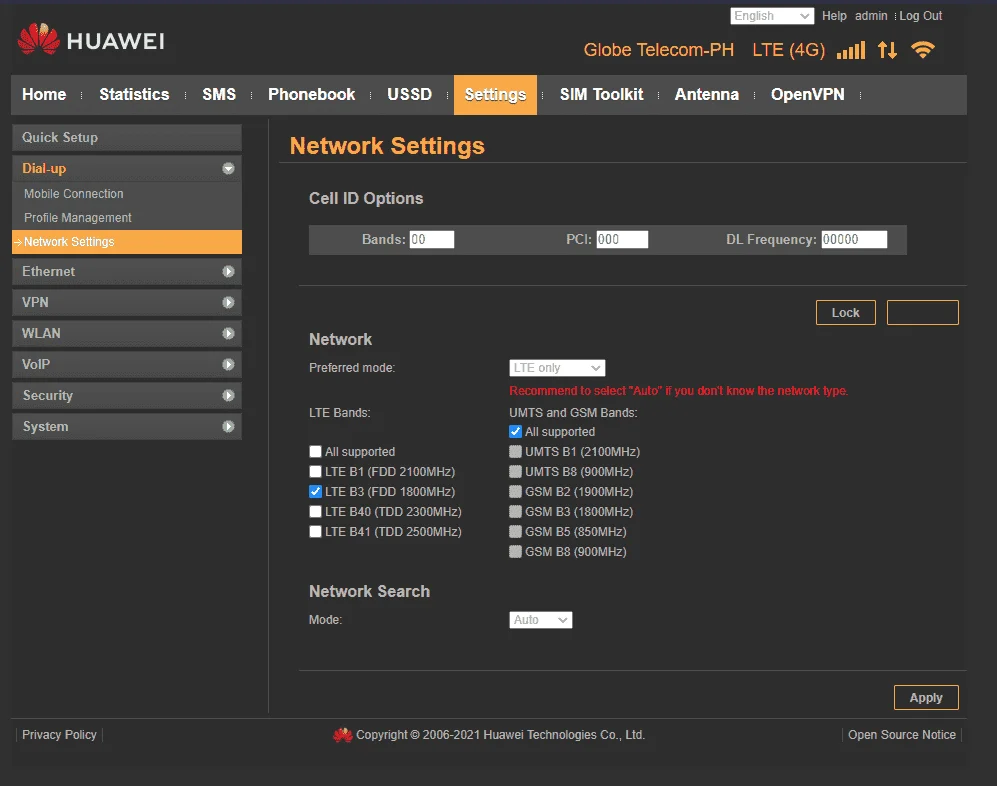This screenshot has width=997, height=786.
Task: Enable LTE B41 (TDD 2500MHz) checkbox
Action: coord(315,532)
